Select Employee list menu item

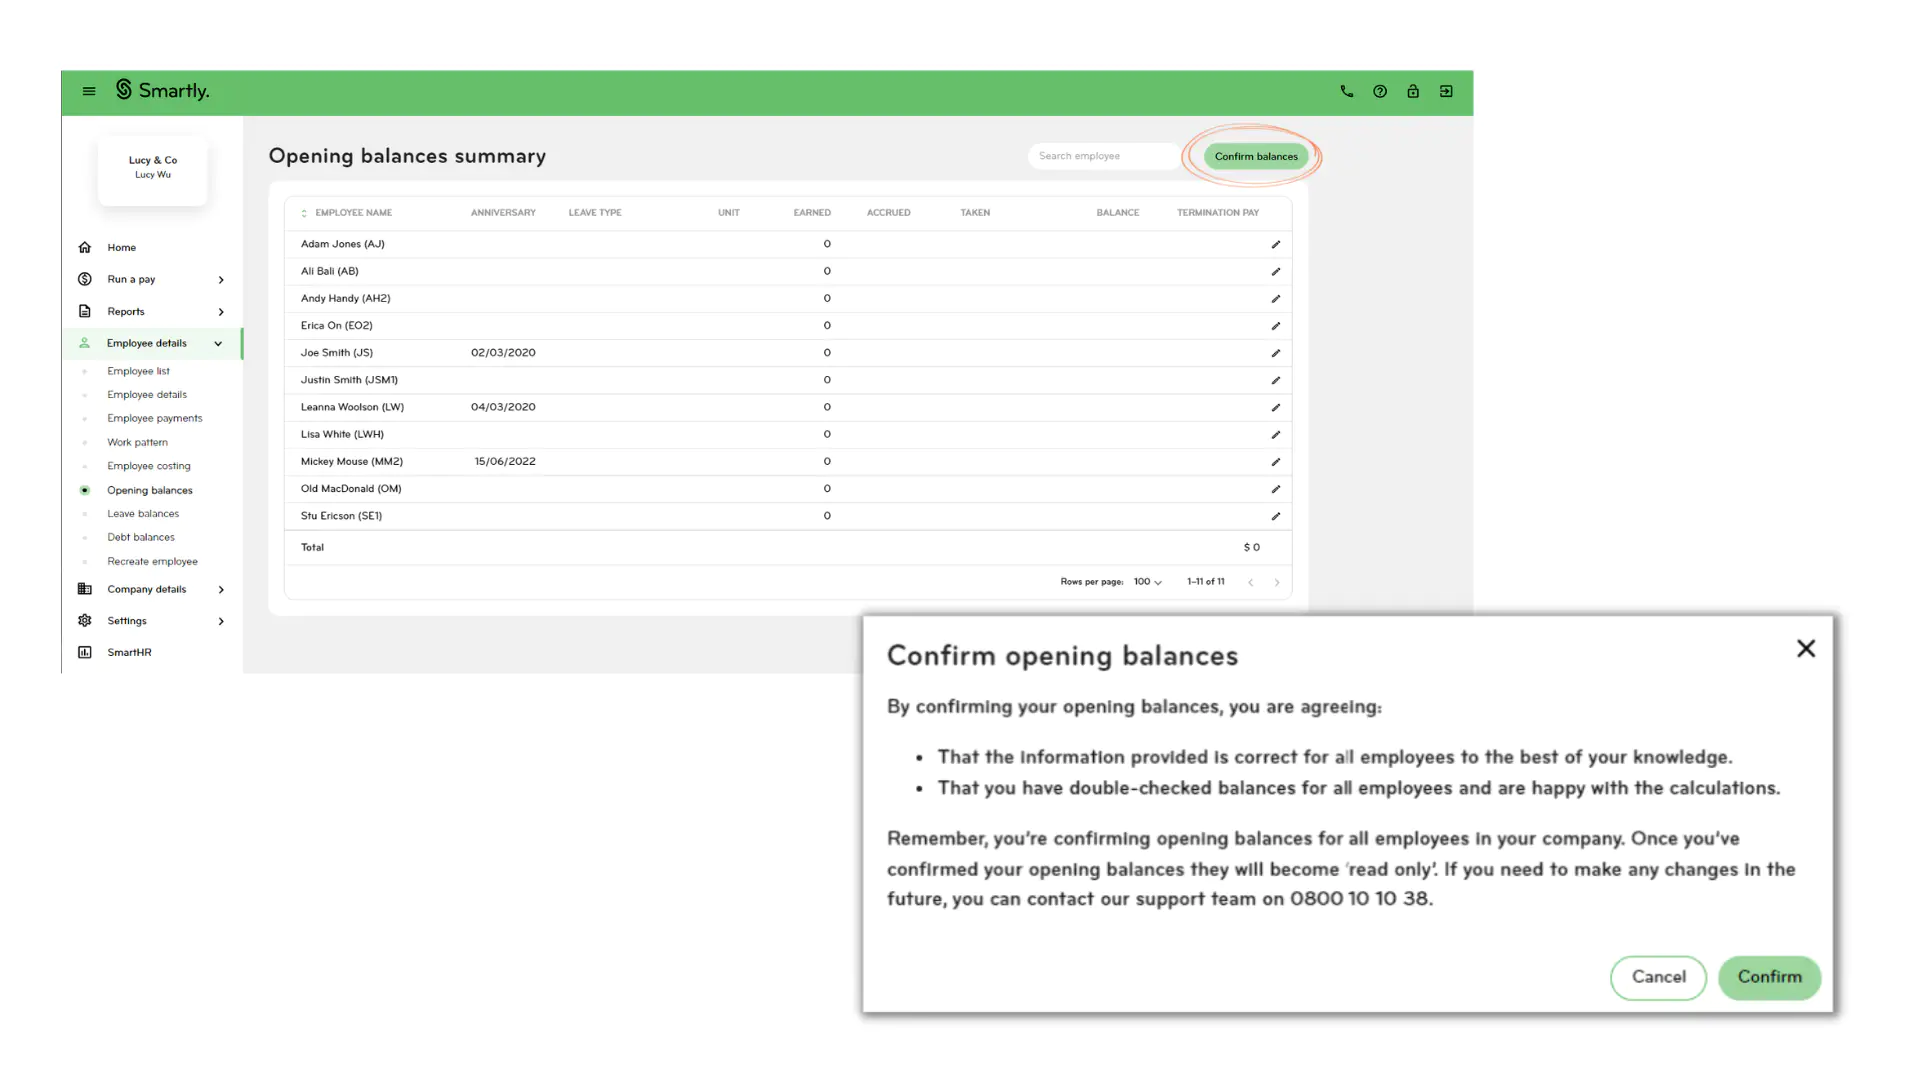click(138, 371)
